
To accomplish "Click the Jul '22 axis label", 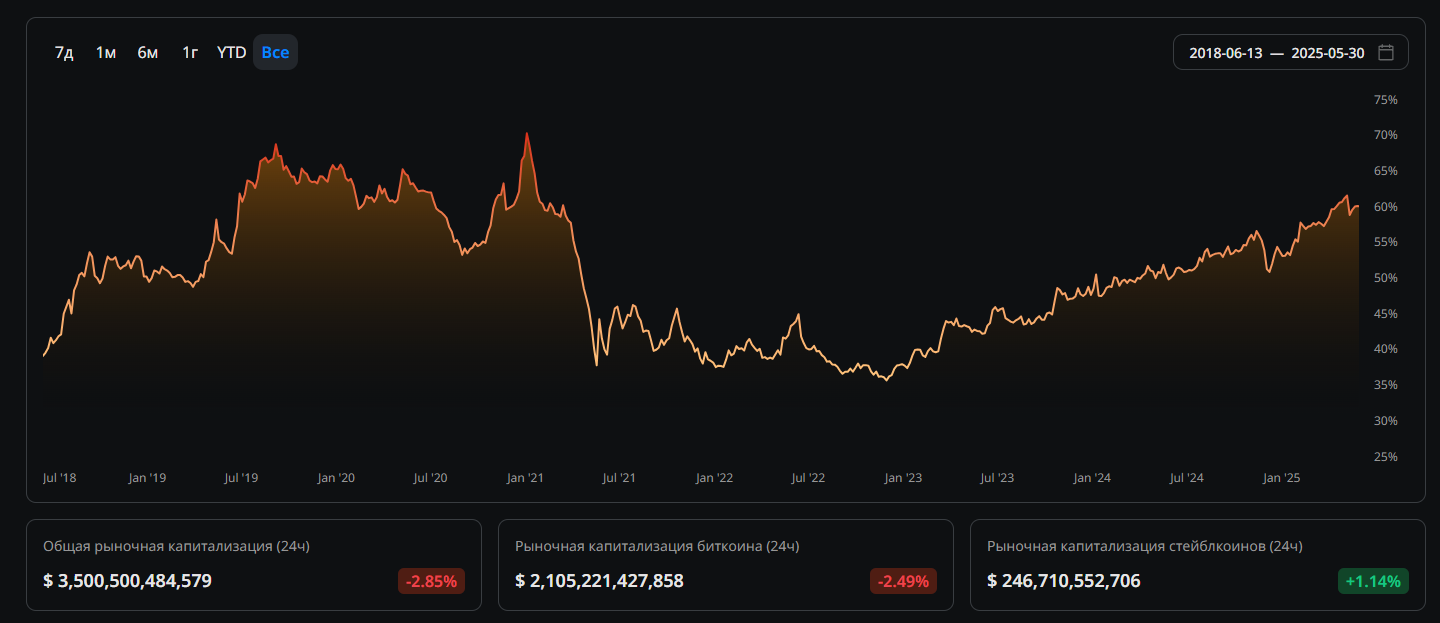I will pyautogui.click(x=808, y=478).
